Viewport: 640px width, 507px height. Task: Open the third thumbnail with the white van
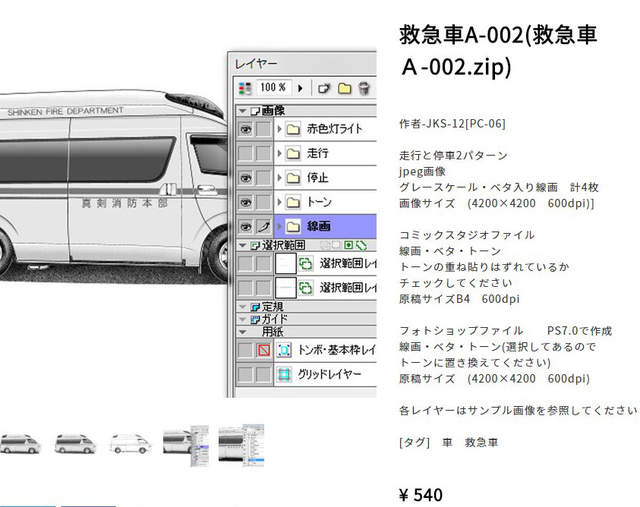click(x=128, y=441)
